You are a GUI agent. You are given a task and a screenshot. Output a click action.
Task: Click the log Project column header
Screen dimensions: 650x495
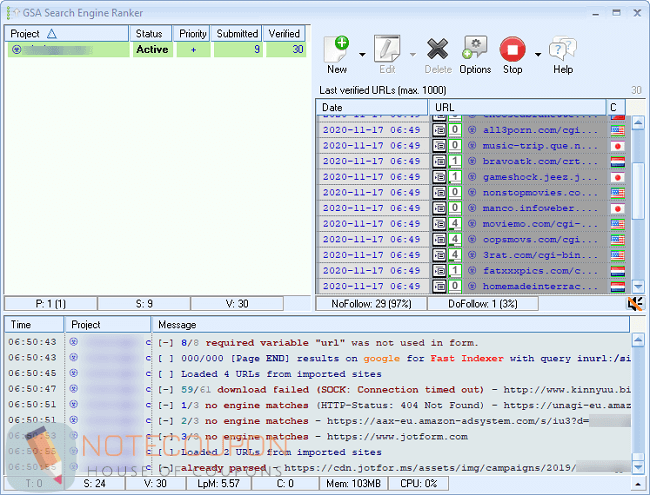tap(108, 325)
